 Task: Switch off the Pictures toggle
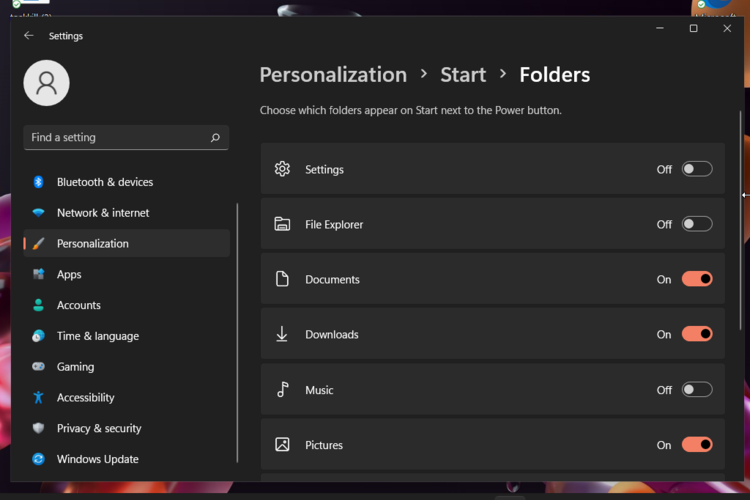click(697, 445)
